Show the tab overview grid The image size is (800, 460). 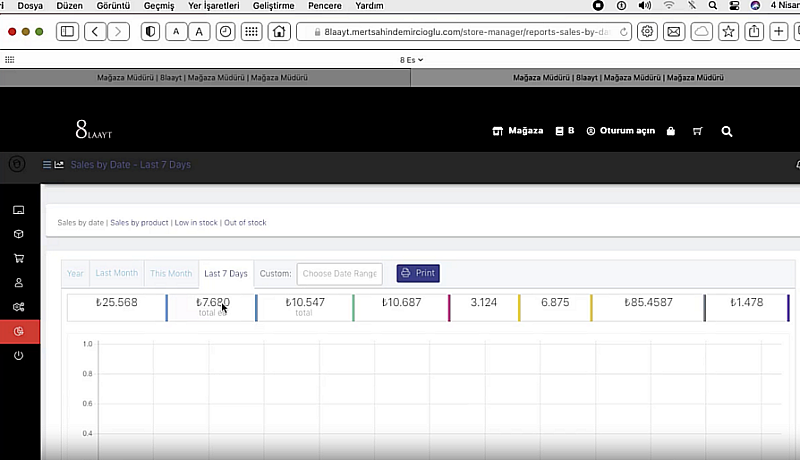[252, 32]
